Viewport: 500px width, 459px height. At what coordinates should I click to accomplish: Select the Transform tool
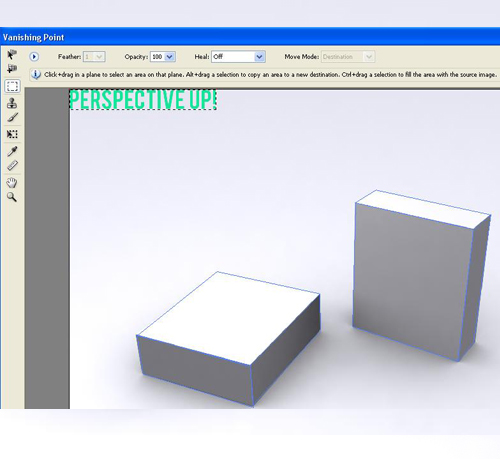12,134
